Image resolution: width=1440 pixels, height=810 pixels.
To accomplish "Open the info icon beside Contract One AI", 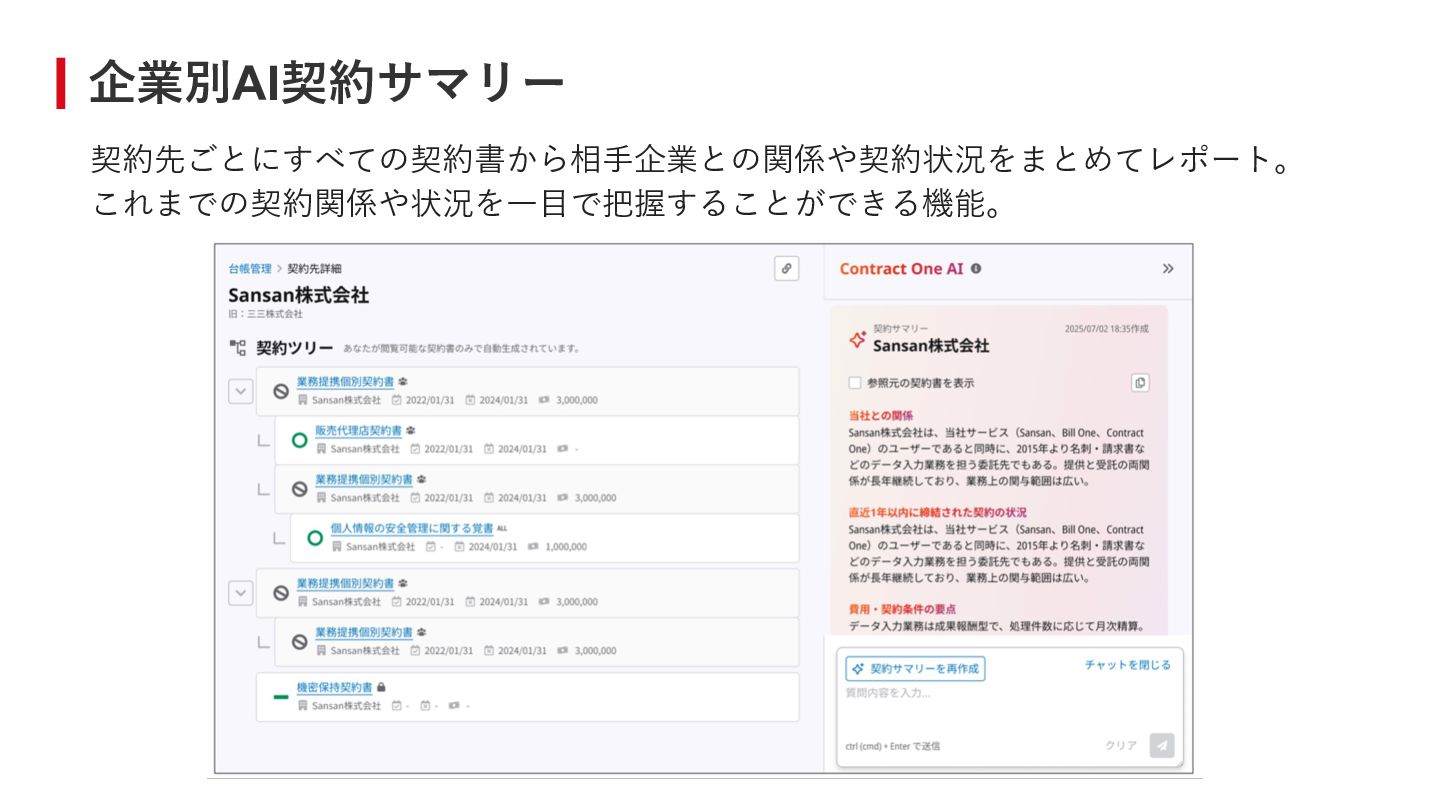I will (976, 269).
